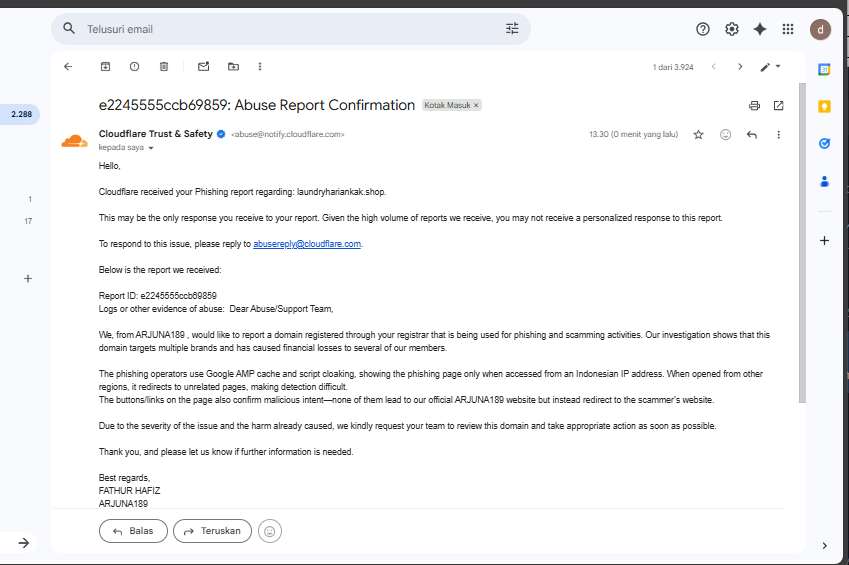Open Gemini sparkle assistant
The height and width of the screenshot is (565, 849).
coord(760,29)
